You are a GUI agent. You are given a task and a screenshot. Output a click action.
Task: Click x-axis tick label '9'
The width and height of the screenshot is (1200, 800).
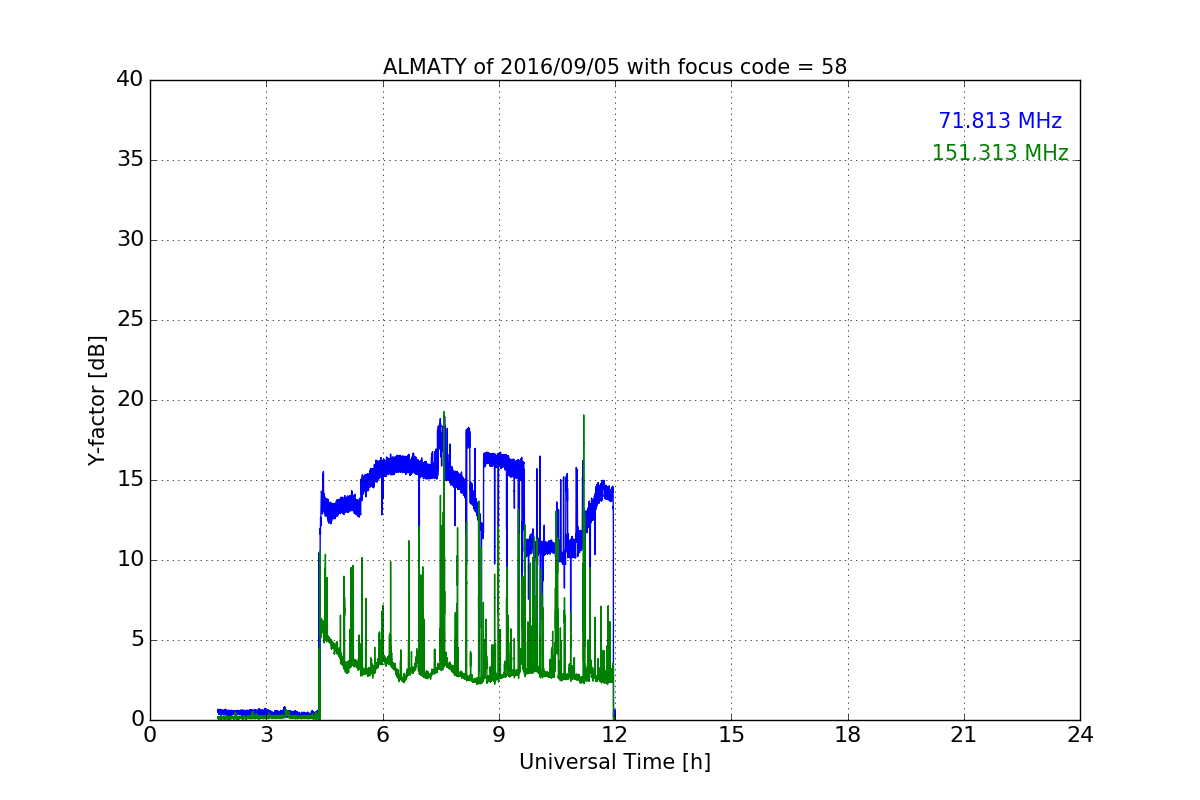pyautogui.click(x=499, y=735)
